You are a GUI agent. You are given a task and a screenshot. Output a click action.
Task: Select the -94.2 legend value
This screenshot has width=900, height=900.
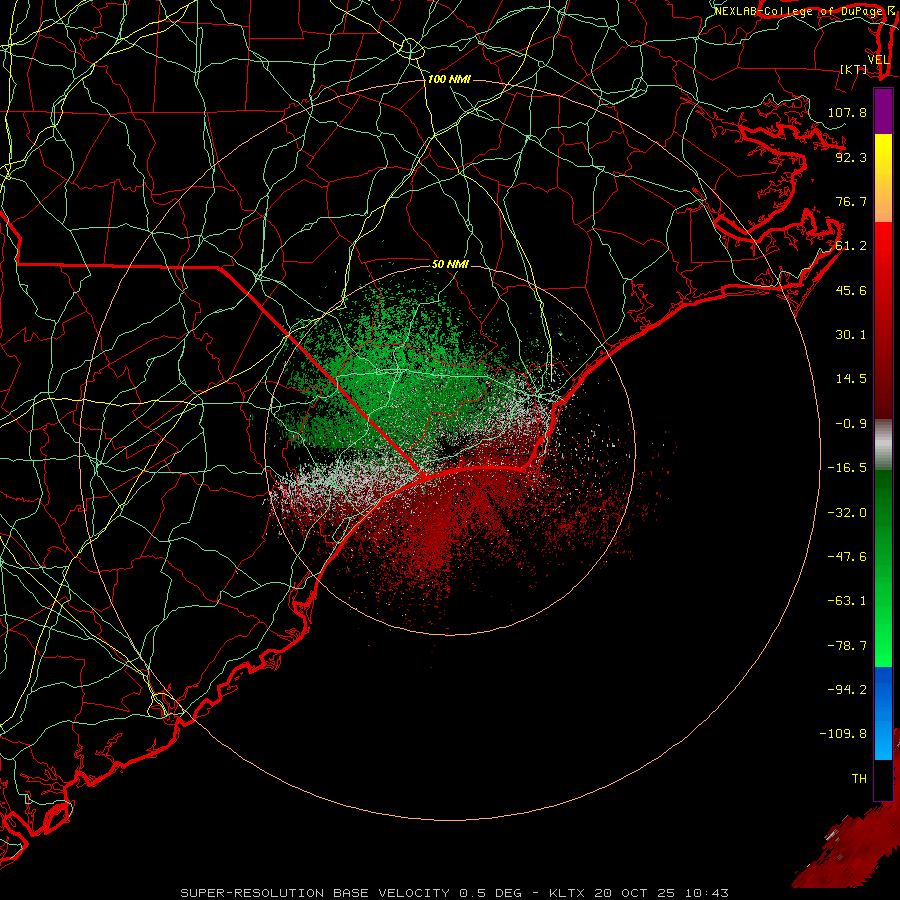click(x=847, y=690)
